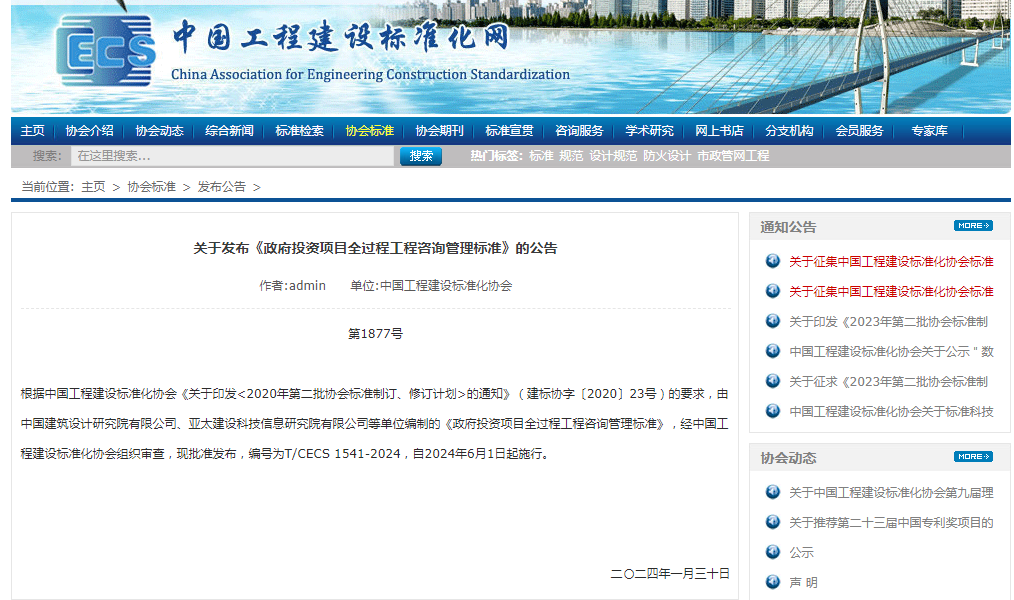1014x600 pixels.
Task: Open the 公示 news link
Action: point(801,553)
